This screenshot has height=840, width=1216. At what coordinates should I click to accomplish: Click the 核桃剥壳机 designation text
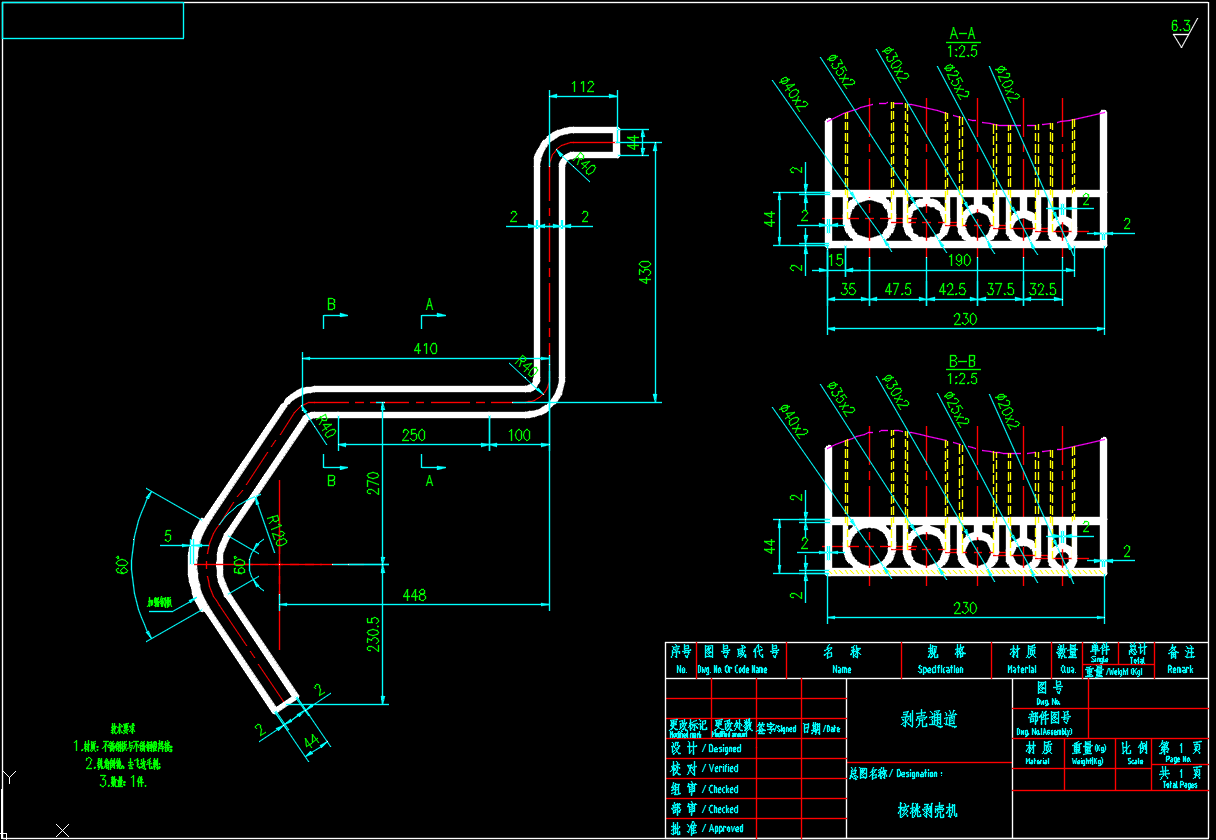point(929,811)
